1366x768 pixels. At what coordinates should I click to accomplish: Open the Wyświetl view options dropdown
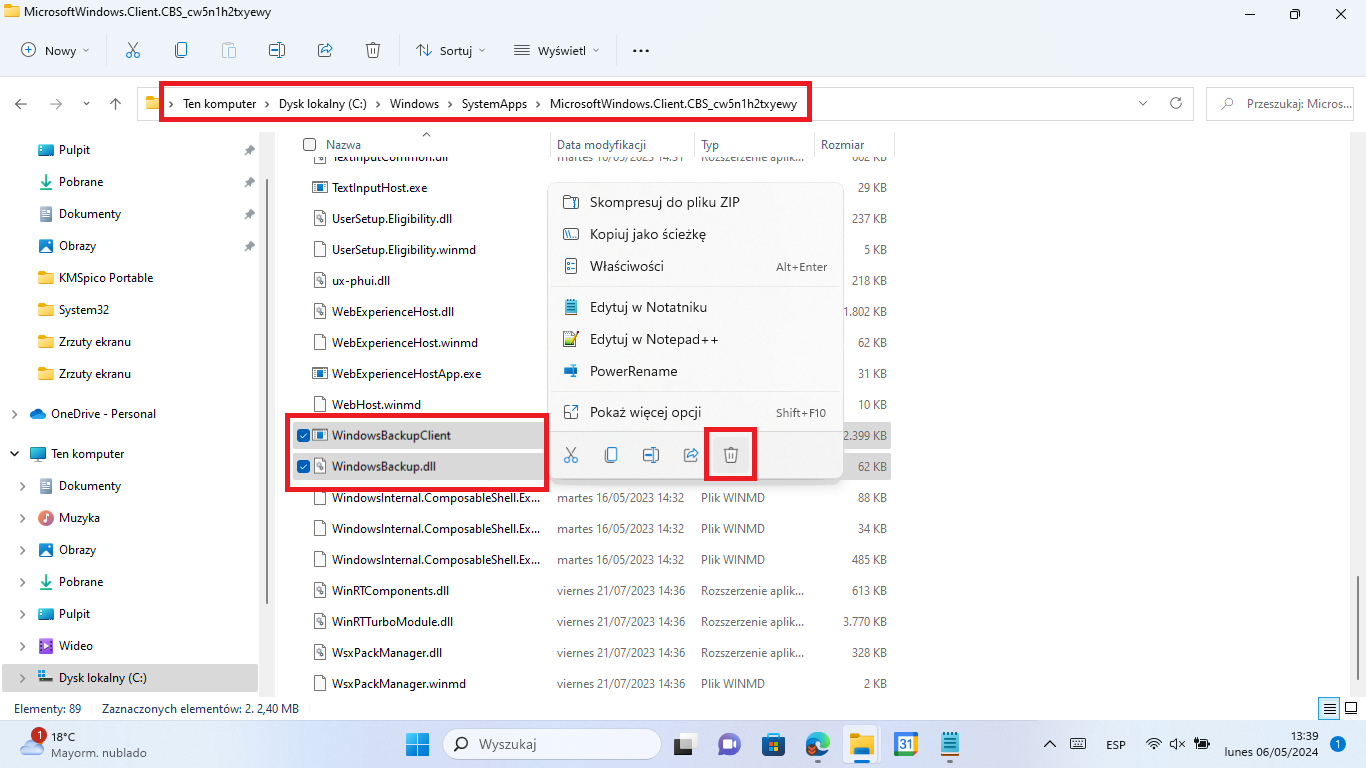(557, 50)
